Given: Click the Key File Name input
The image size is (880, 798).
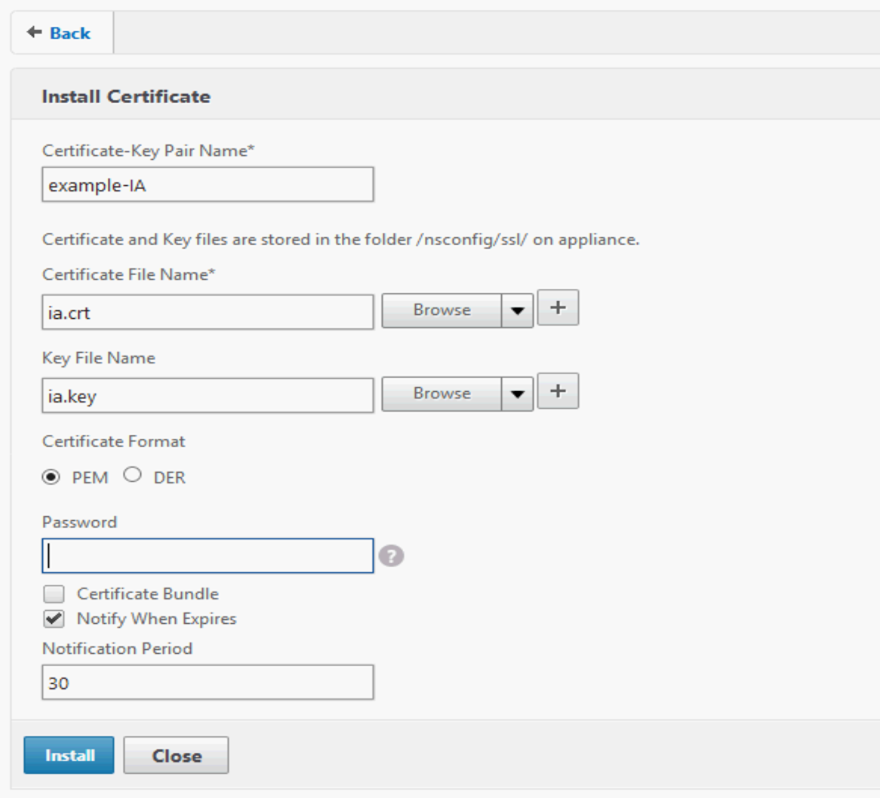Looking at the screenshot, I should [208, 395].
